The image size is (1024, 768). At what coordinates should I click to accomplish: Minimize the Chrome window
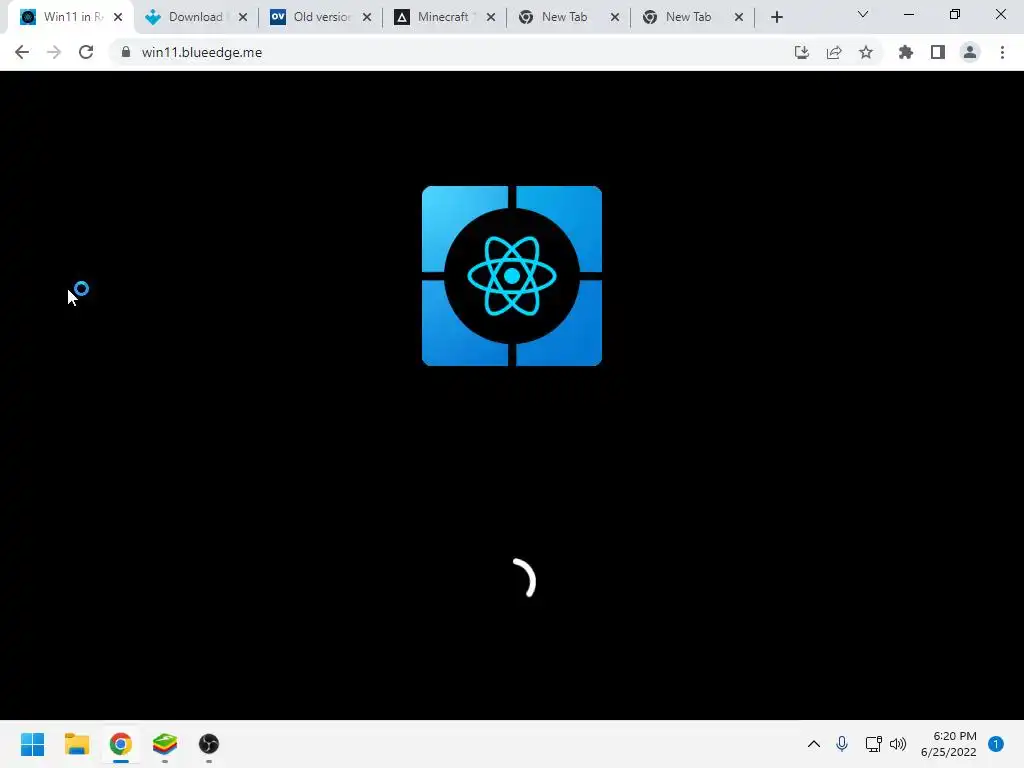tap(909, 14)
